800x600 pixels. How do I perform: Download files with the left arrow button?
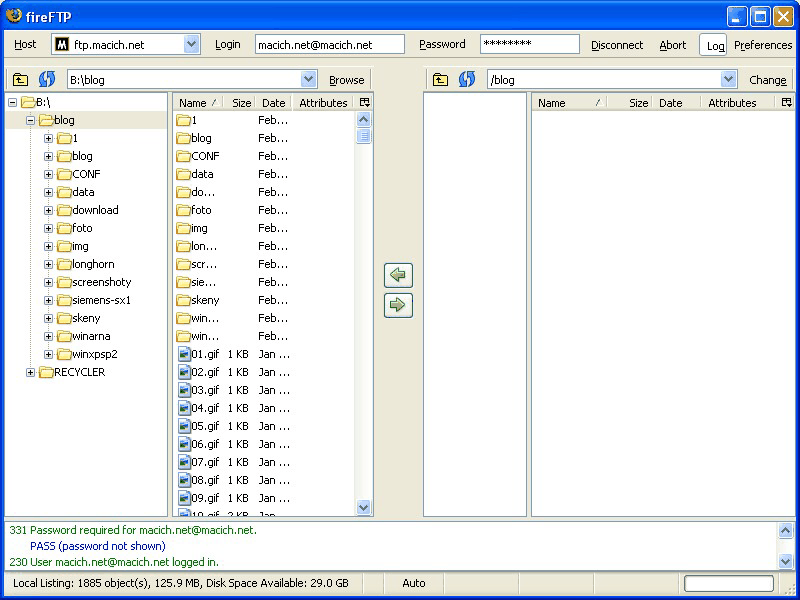[398, 275]
